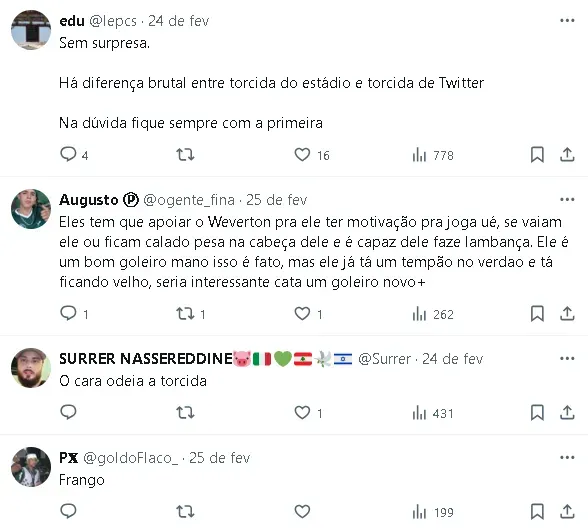This screenshot has height=530, width=588.
Task: Share edu's tweet
Action: click(x=567, y=154)
